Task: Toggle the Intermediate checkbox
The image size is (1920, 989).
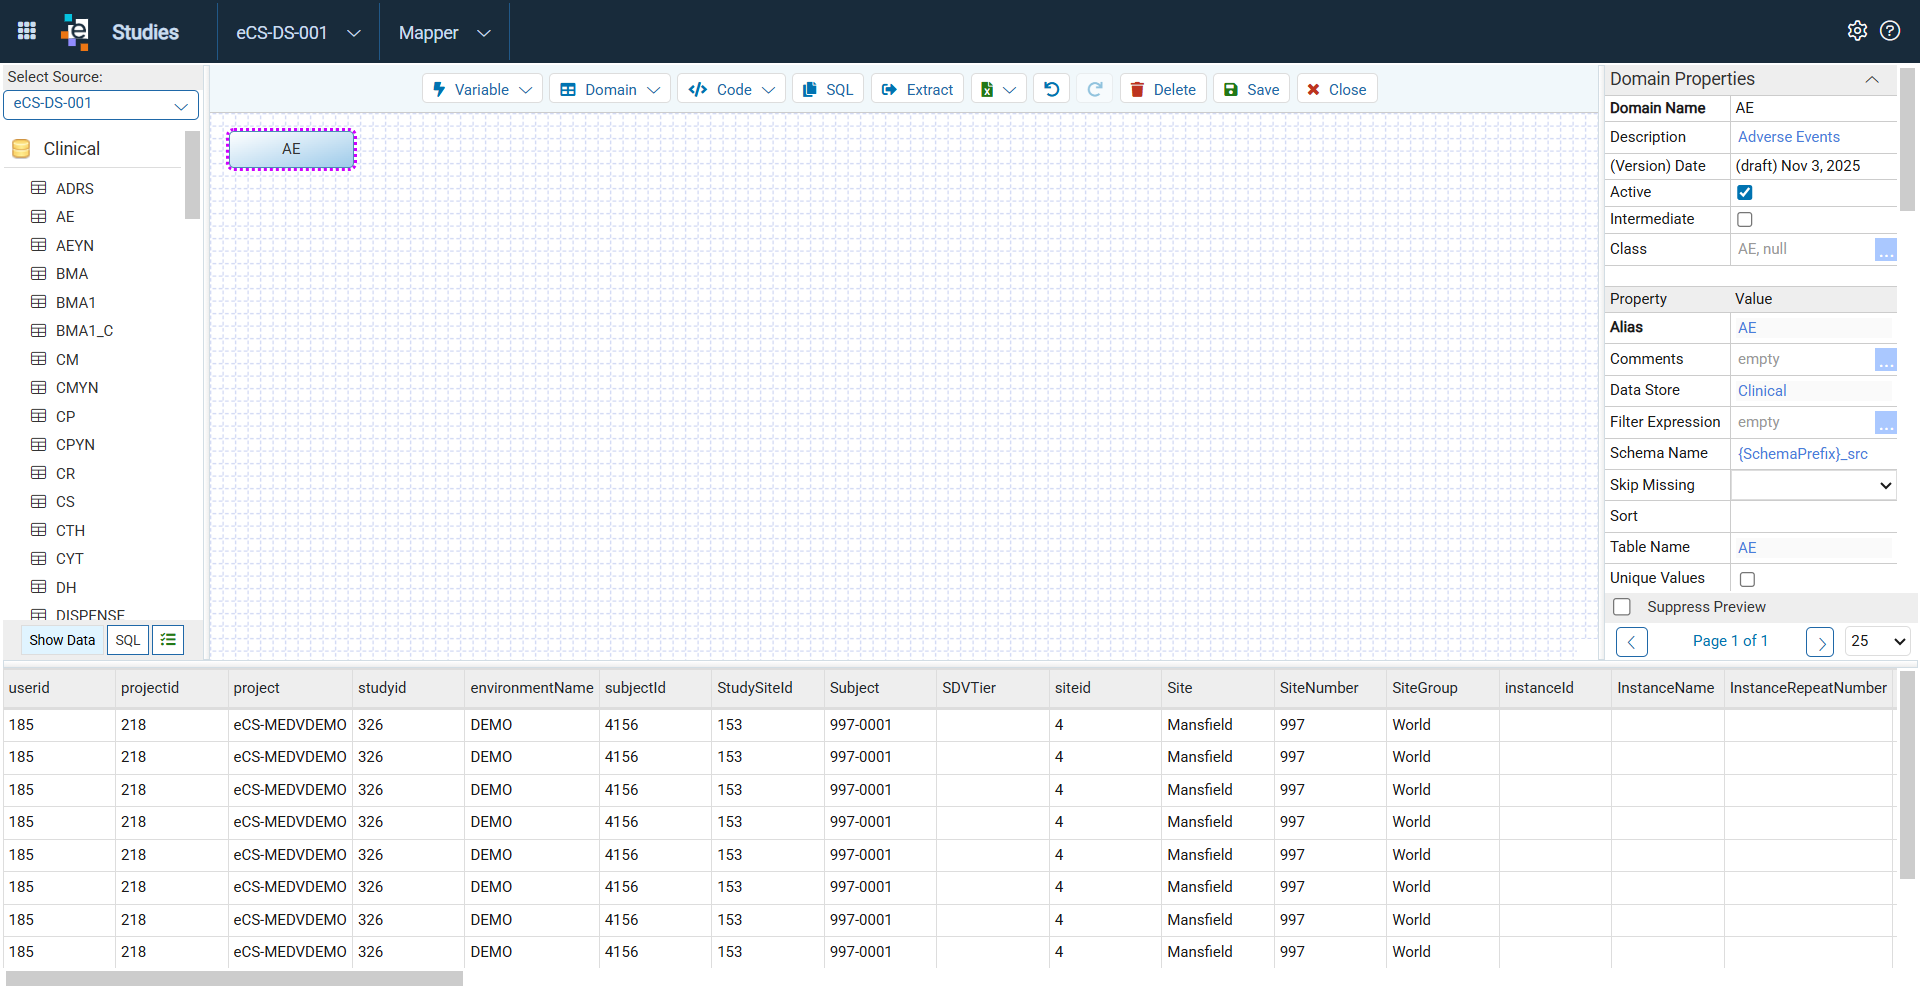Action: tap(1745, 219)
